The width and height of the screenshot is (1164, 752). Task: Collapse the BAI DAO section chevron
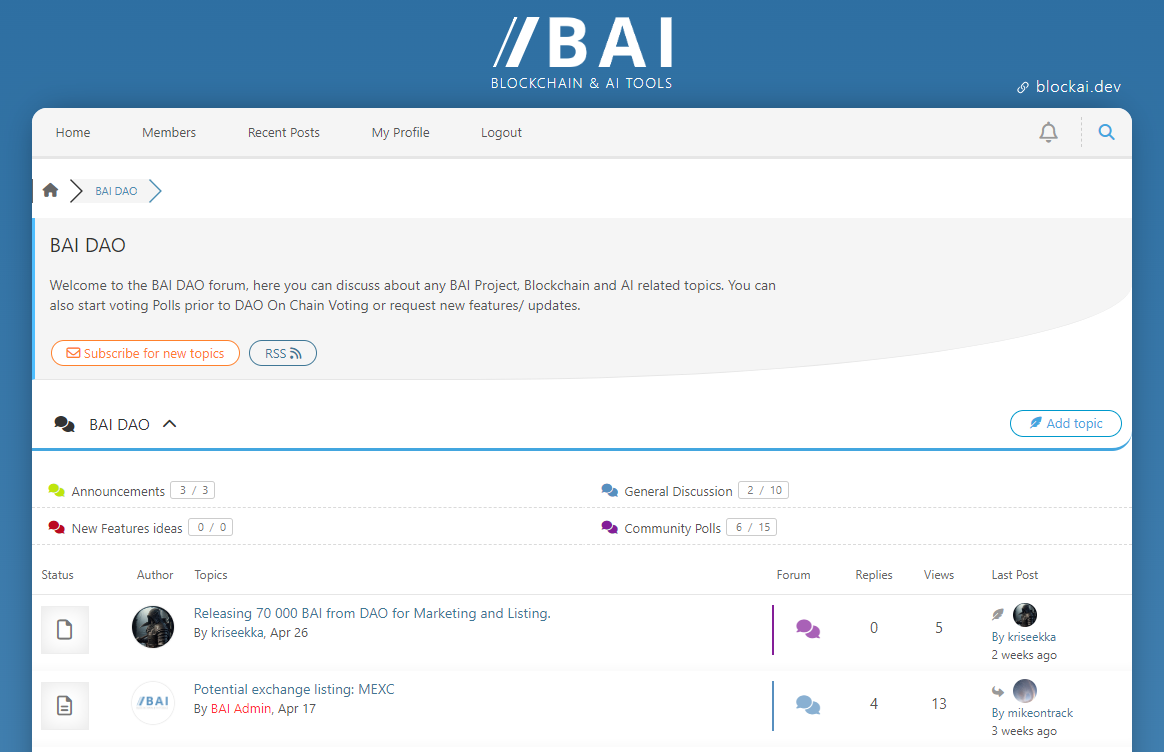(170, 424)
